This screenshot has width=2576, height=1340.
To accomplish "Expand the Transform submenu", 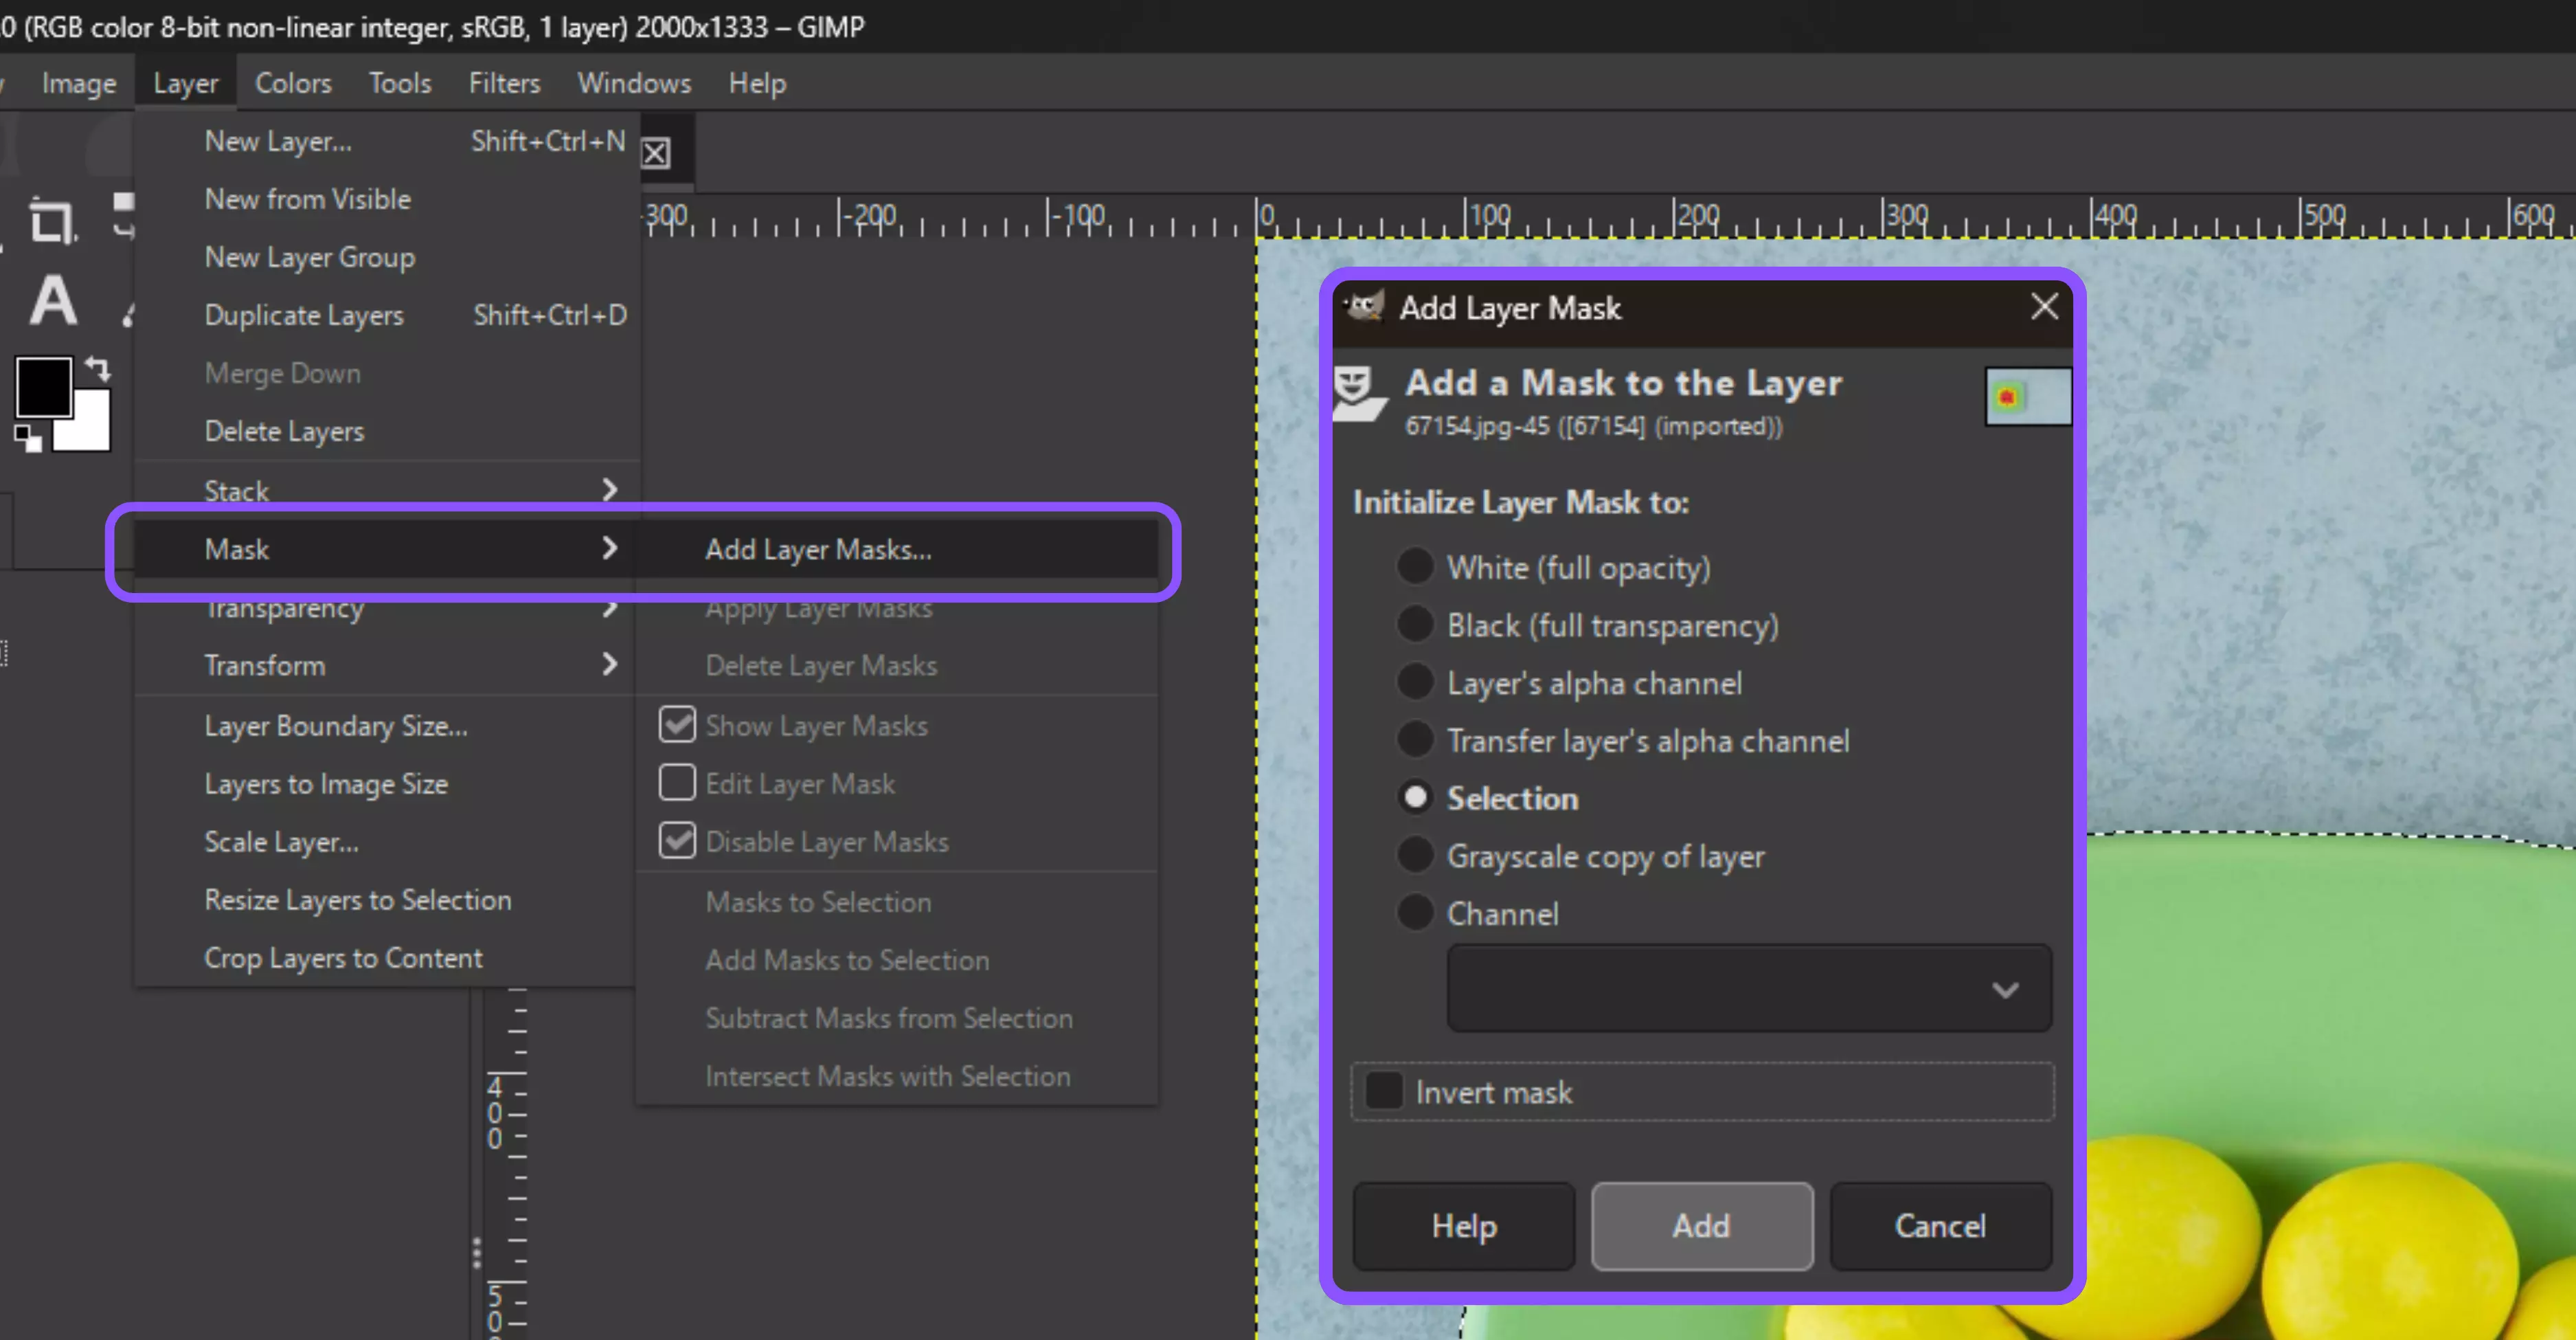I will pyautogui.click(x=265, y=665).
